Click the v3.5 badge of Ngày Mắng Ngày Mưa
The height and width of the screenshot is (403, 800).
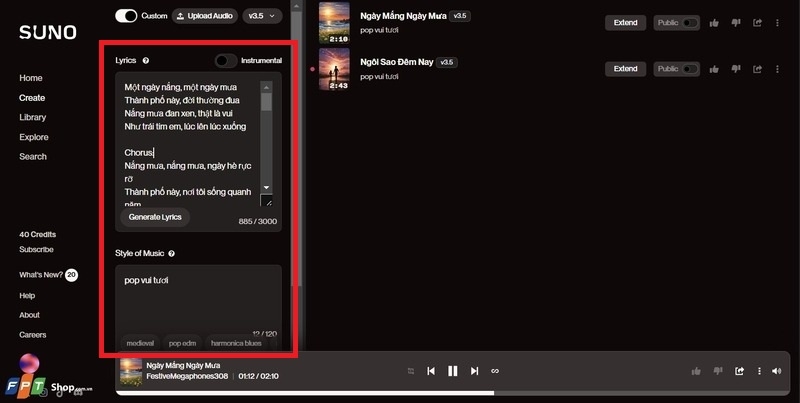click(460, 16)
